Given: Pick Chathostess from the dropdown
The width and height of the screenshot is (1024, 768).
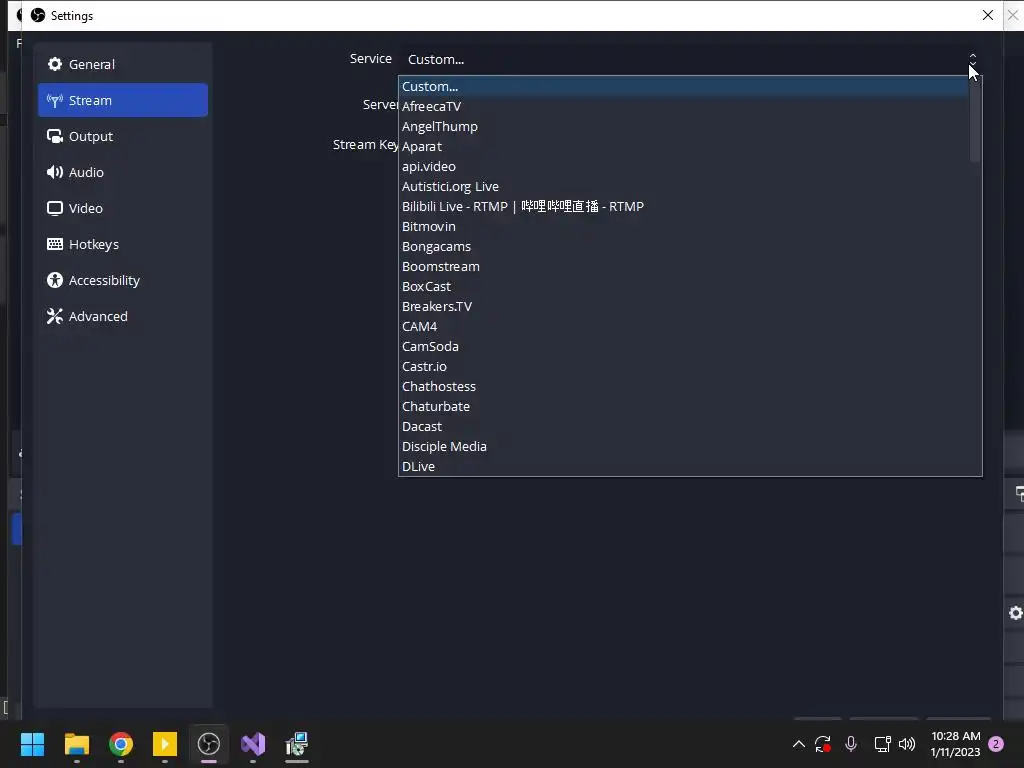Looking at the screenshot, I should [x=684, y=387].
